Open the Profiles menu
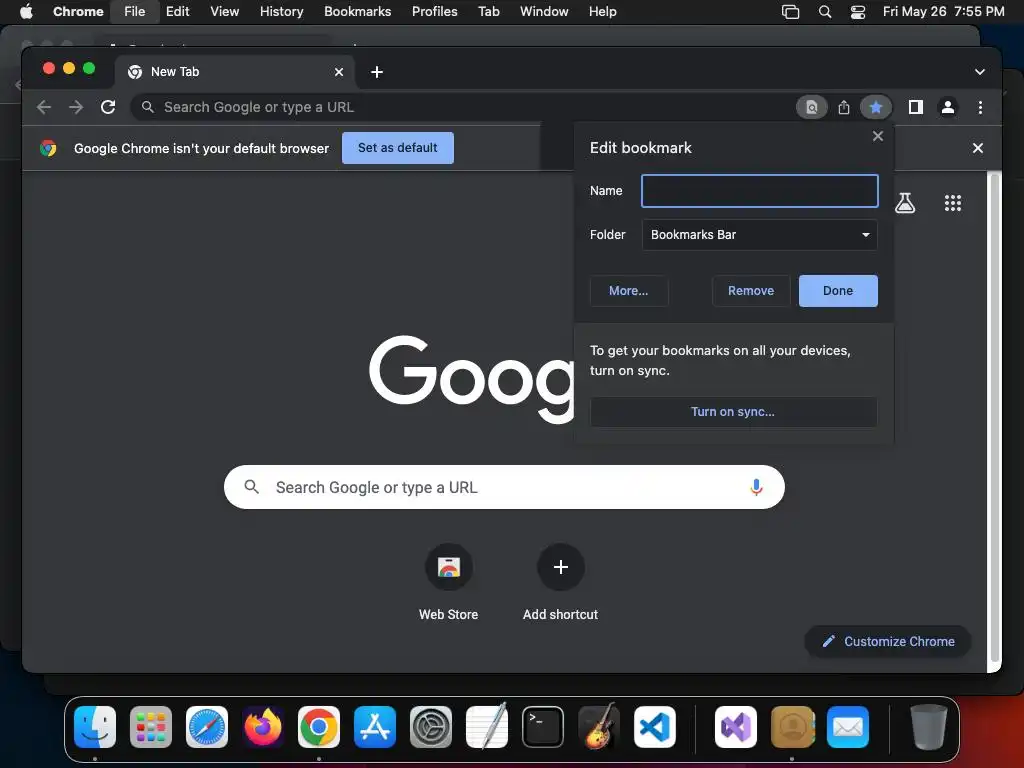Screen dimensions: 1024x768 [x=434, y=12]
